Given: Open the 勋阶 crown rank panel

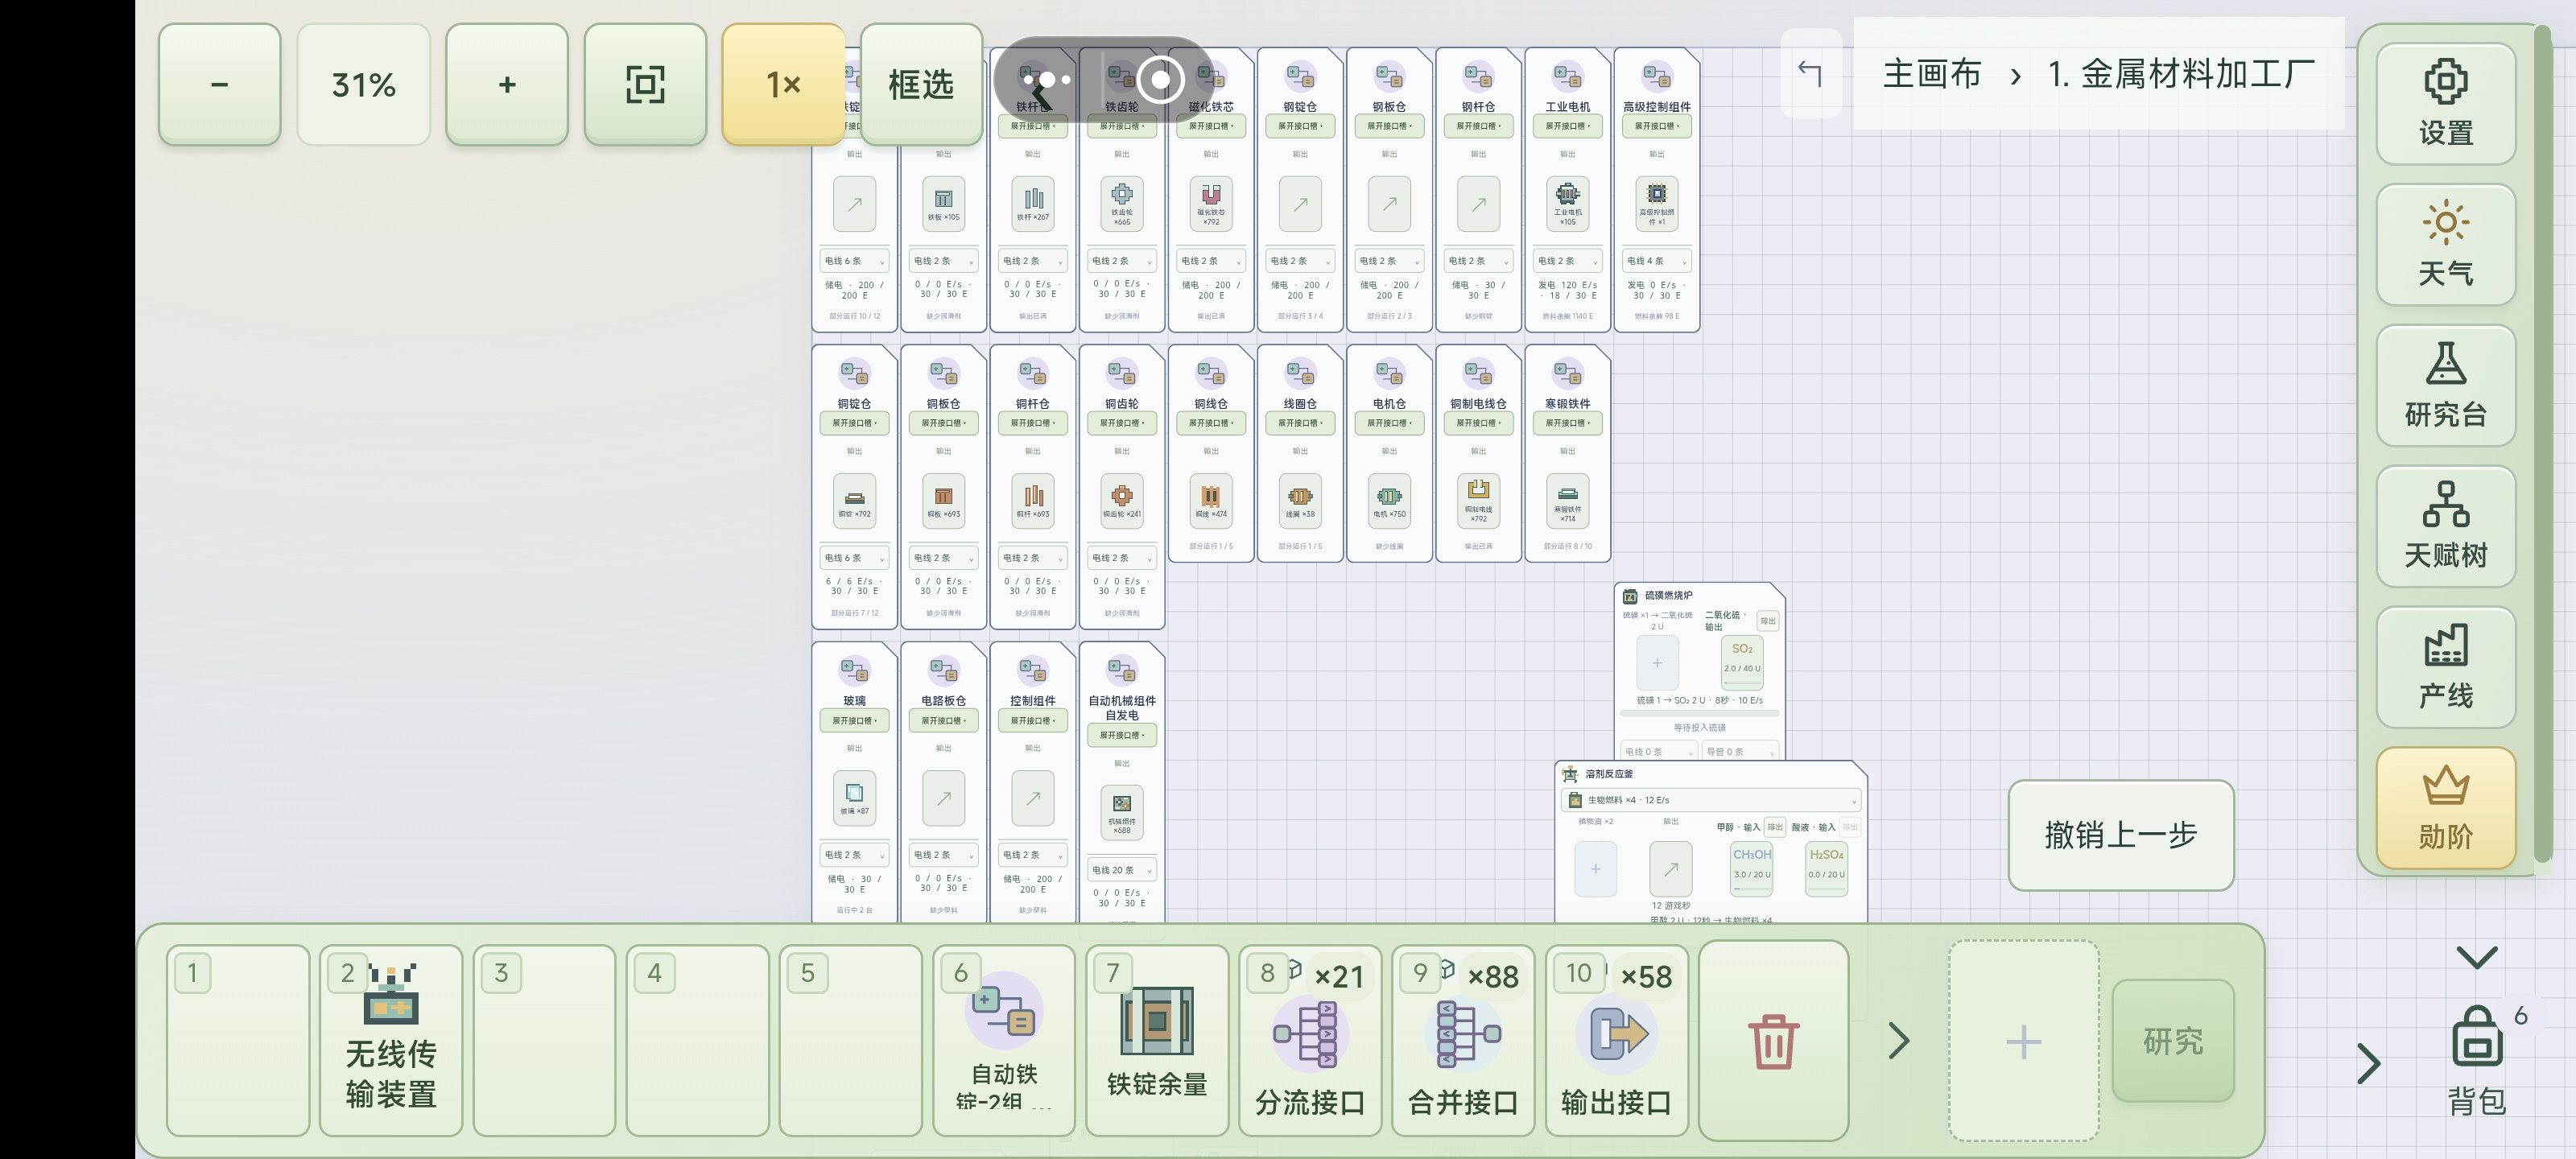Looking at the screenshot, I should point(2445,808).
